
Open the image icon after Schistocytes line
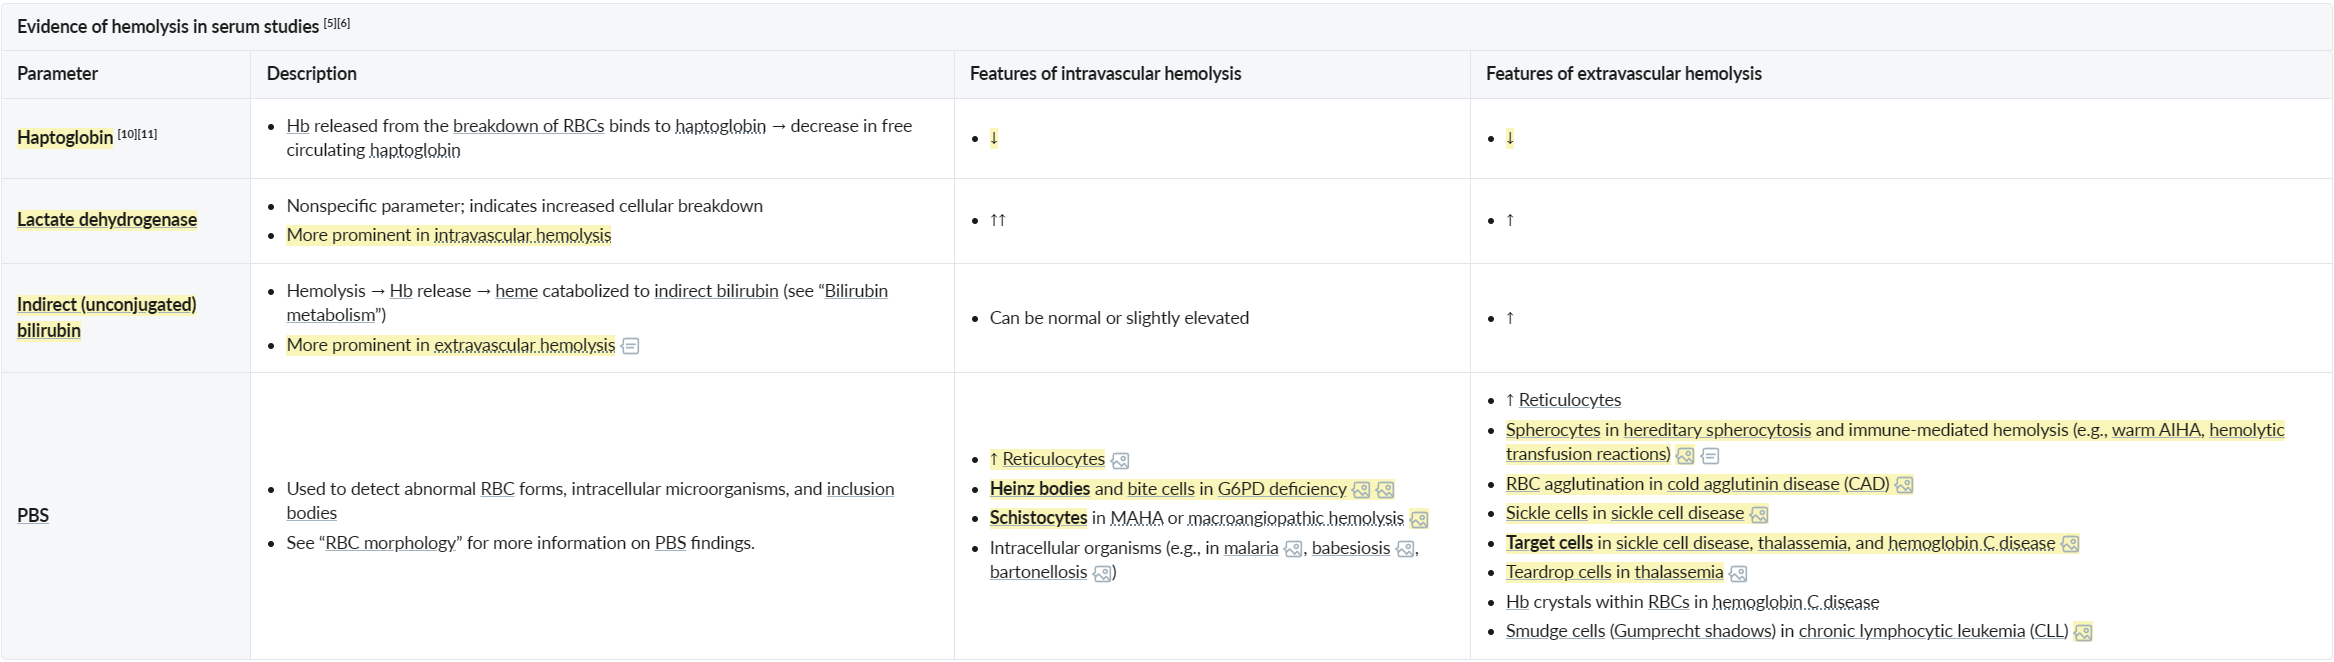(x=1419, y=520)
